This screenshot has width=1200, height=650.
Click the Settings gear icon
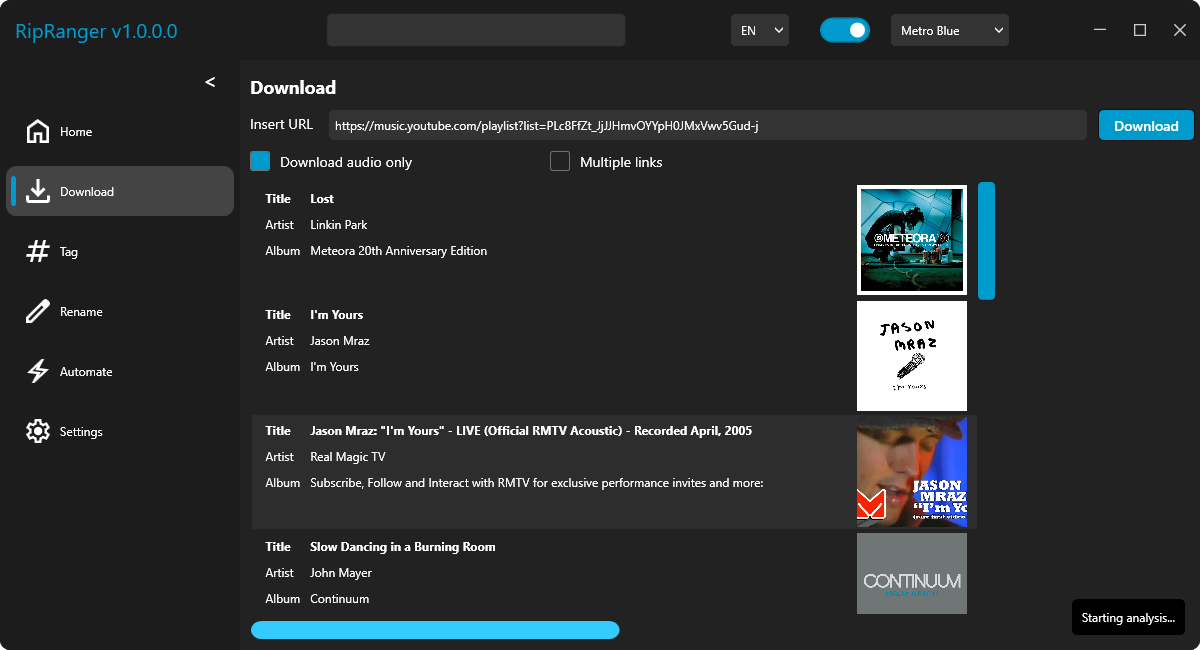38,432
